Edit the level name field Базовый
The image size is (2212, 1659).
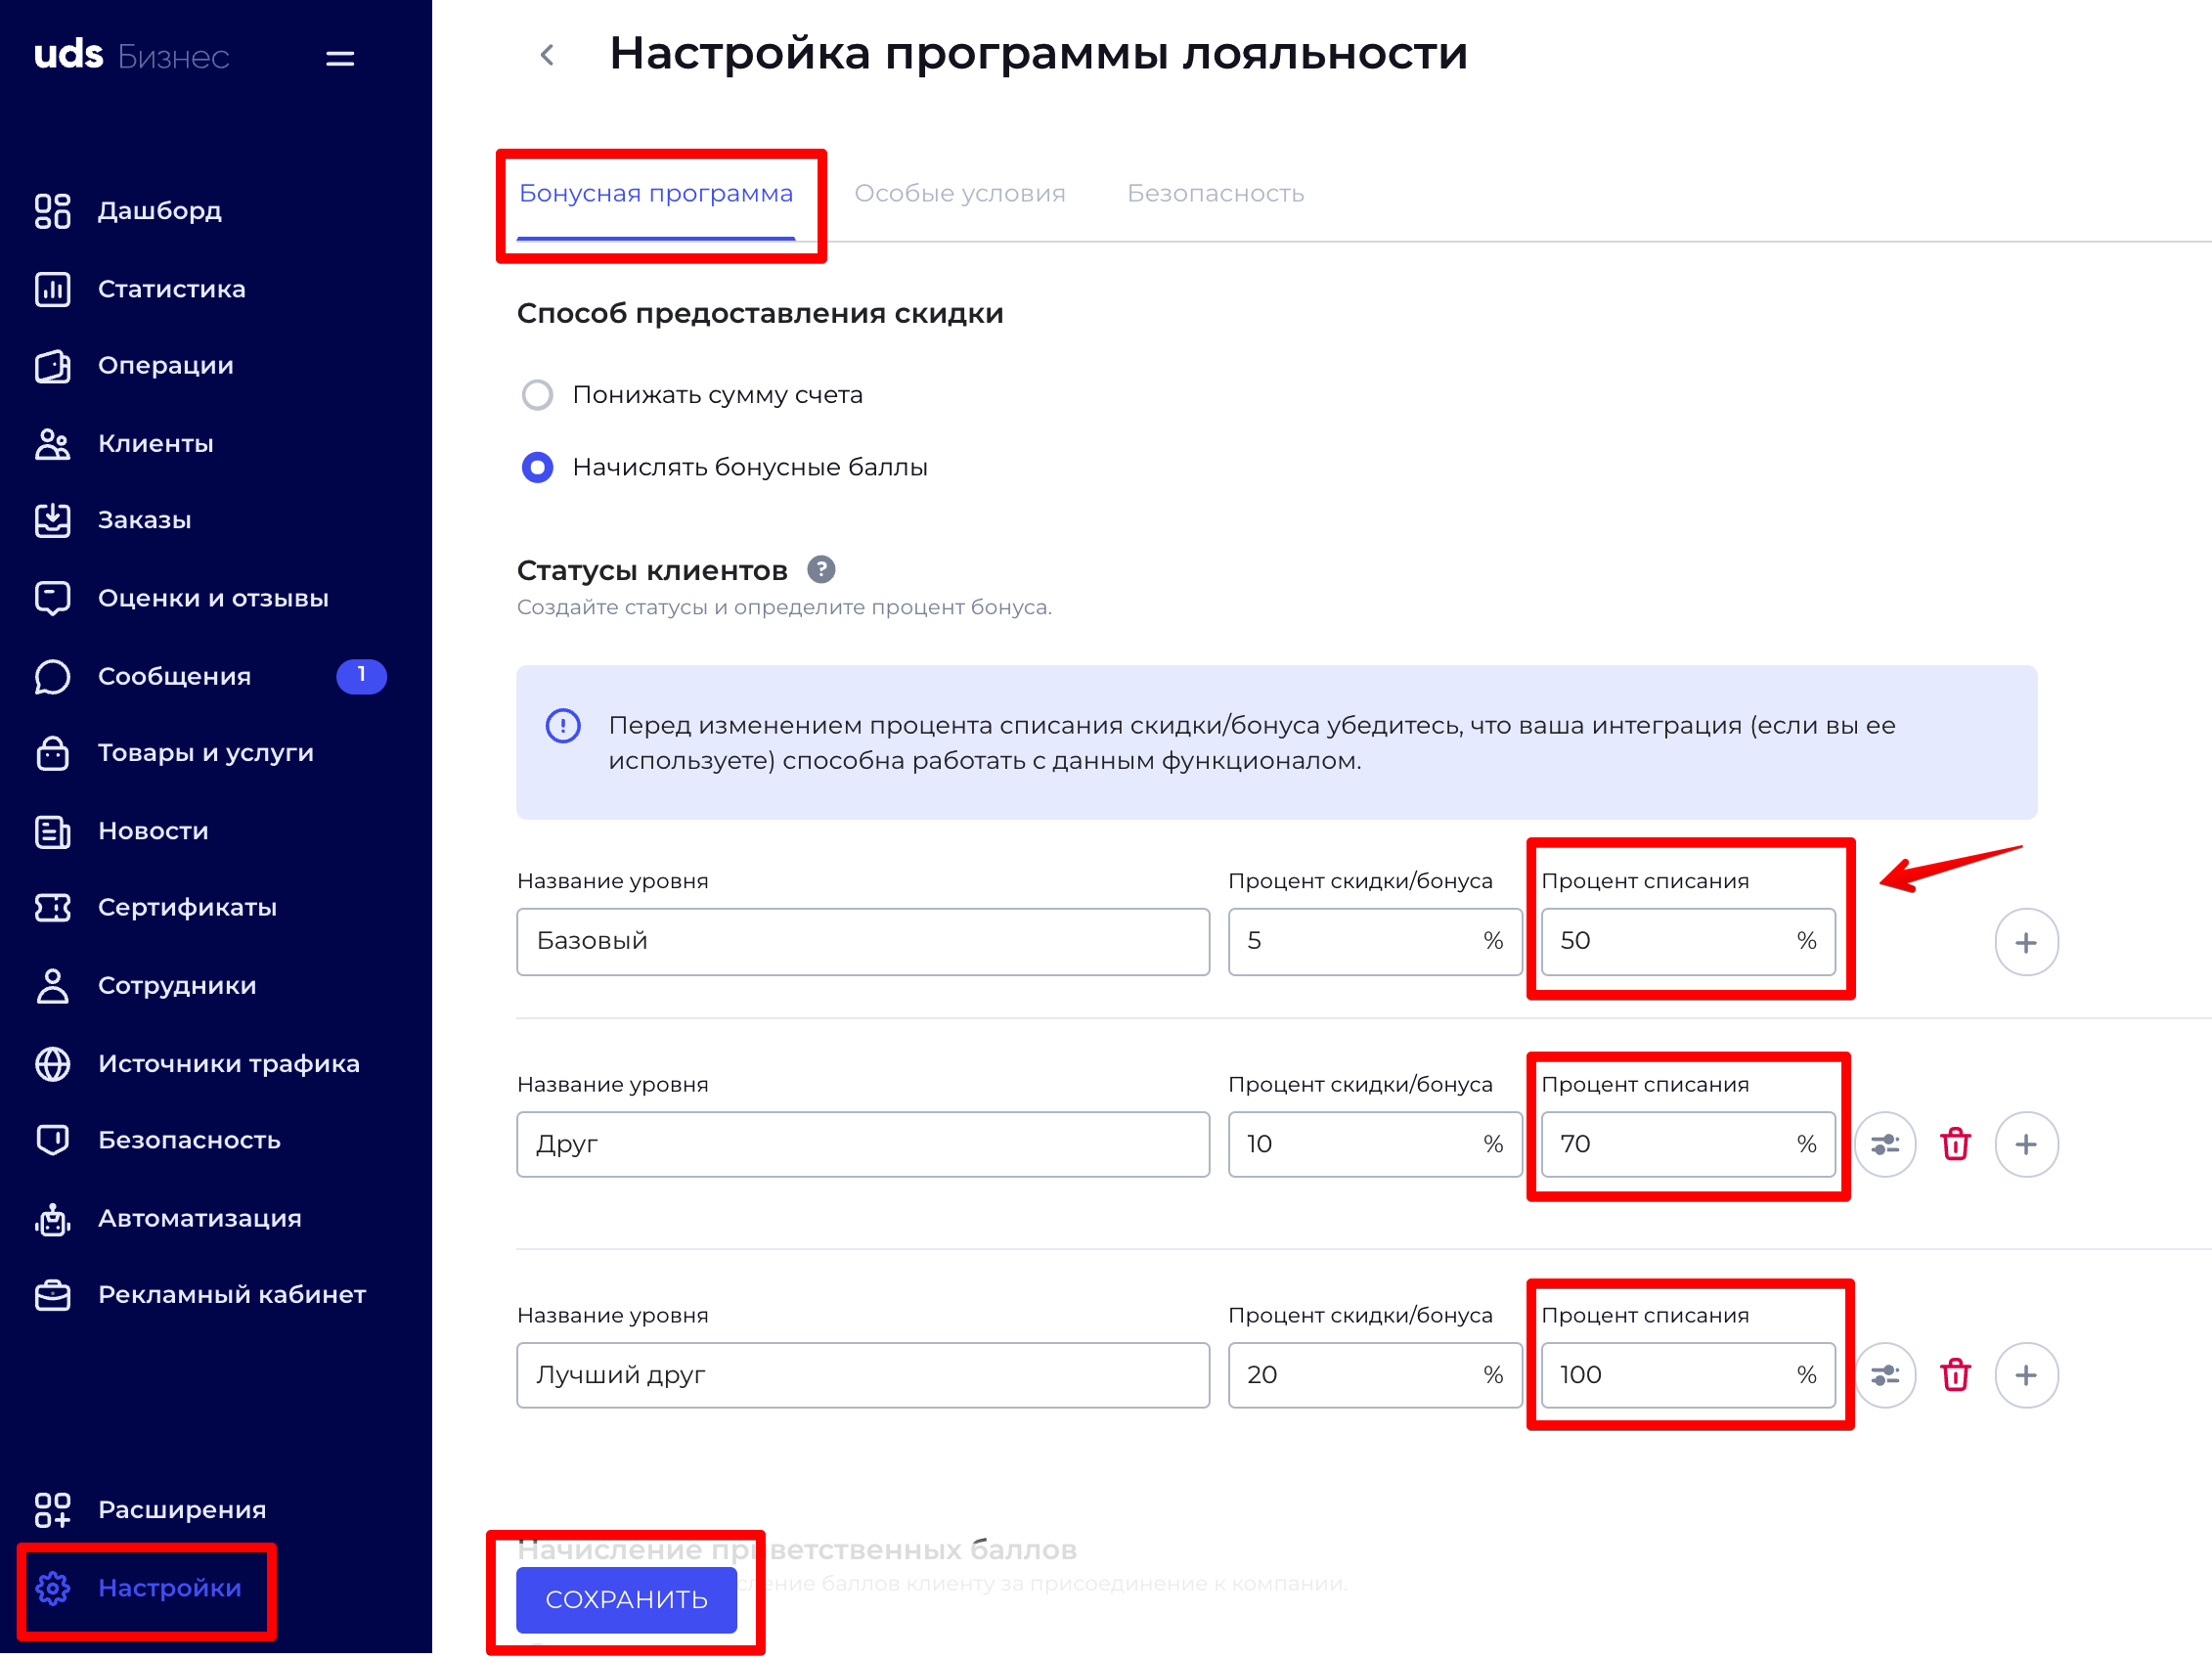pyautogui.click(x=863, y=942)
